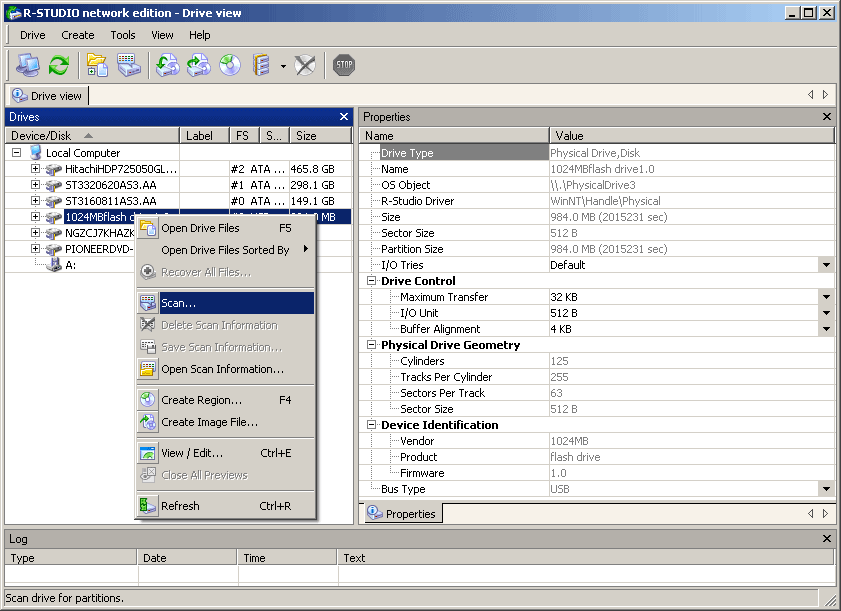Click the Open Drive Files toolbar icon
Image resolution: width=841 pixels, height=611 pixels.
click(x=97, y=65)
